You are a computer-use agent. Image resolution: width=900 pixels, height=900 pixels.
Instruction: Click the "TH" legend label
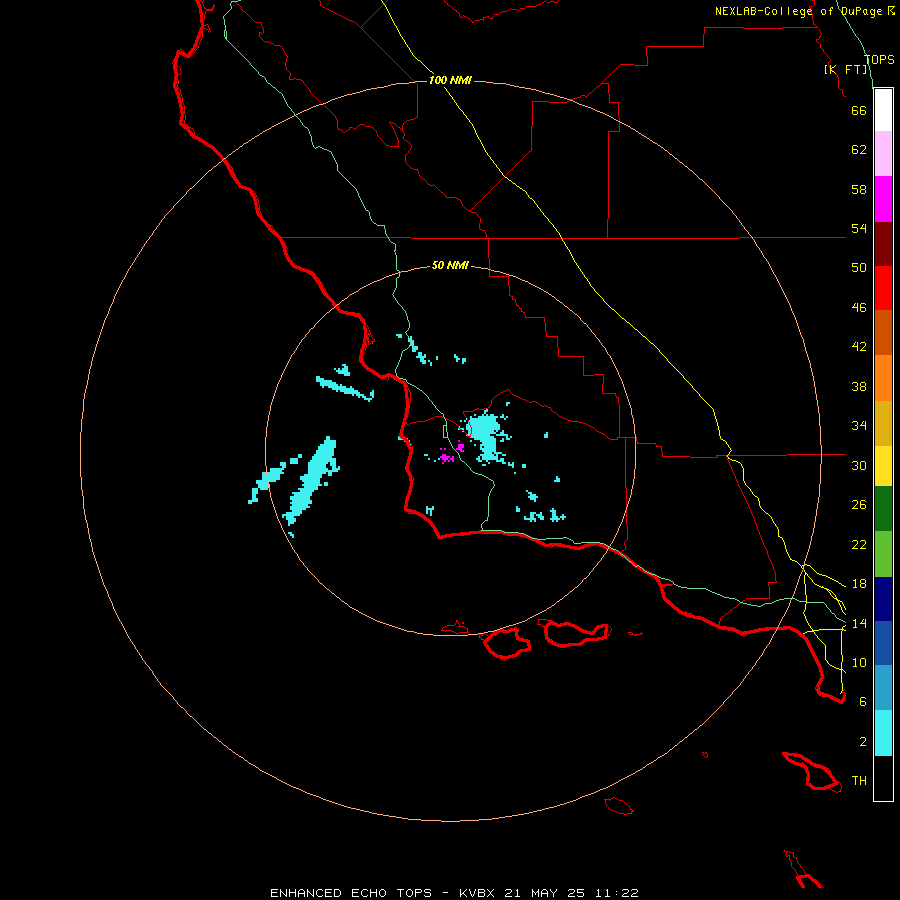point(859,781)
